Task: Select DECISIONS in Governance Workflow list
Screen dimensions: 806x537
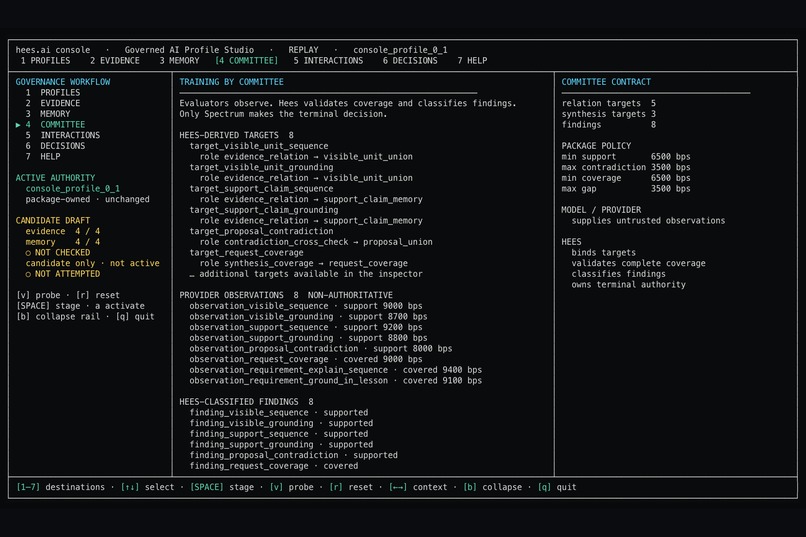Action: (x=55, y=146)
